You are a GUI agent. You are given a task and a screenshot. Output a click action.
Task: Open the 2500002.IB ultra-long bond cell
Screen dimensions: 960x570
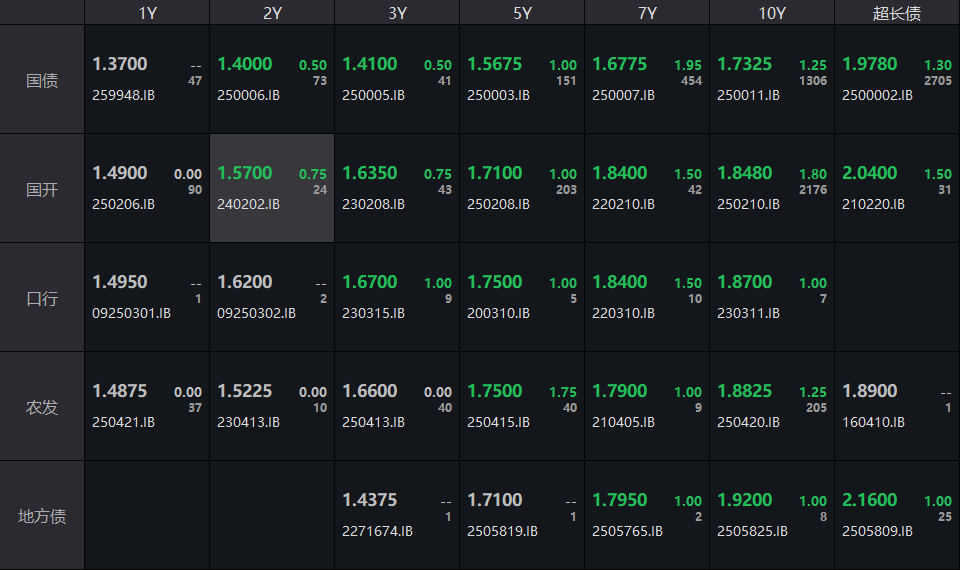tap(897, 80)
